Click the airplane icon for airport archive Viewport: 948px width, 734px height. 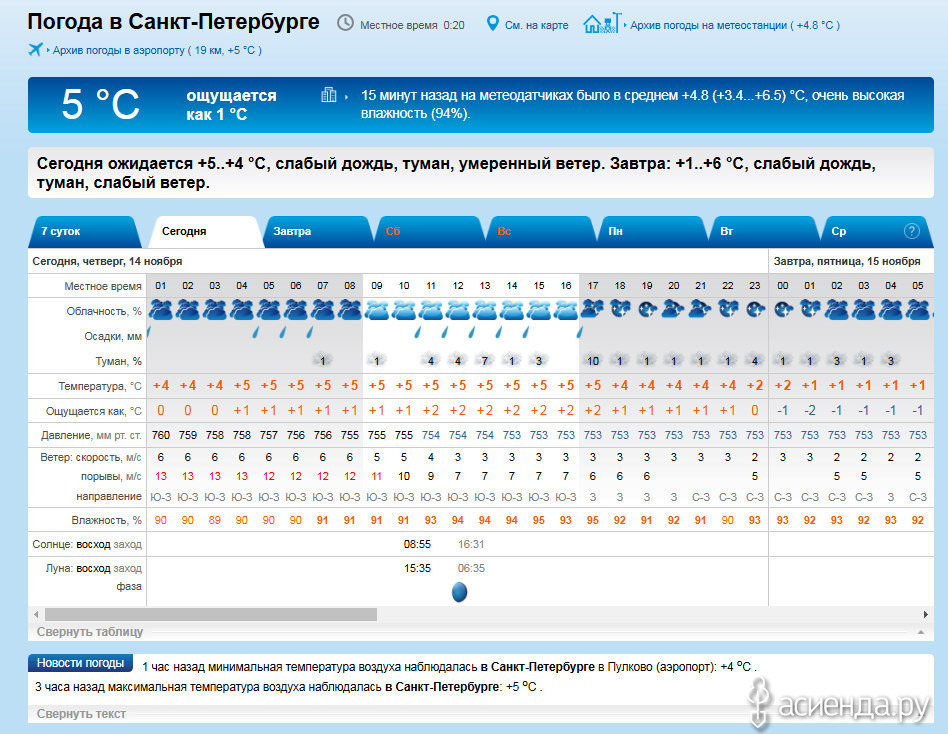tap(36, 50)
